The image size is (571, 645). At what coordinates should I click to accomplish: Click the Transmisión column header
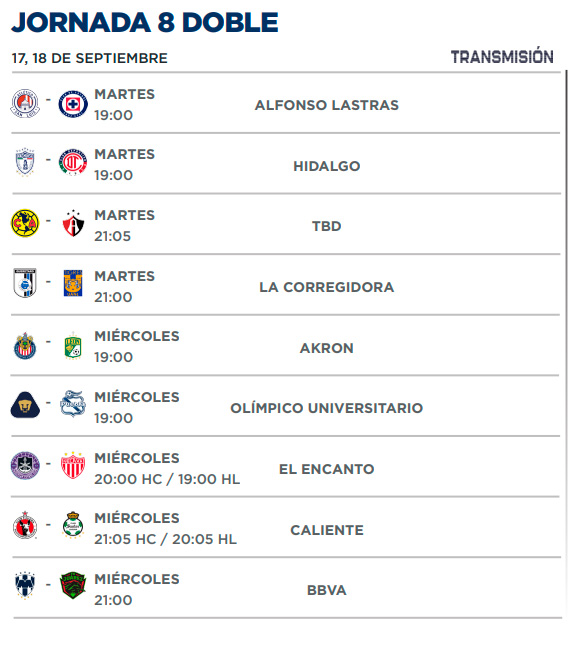502,57
